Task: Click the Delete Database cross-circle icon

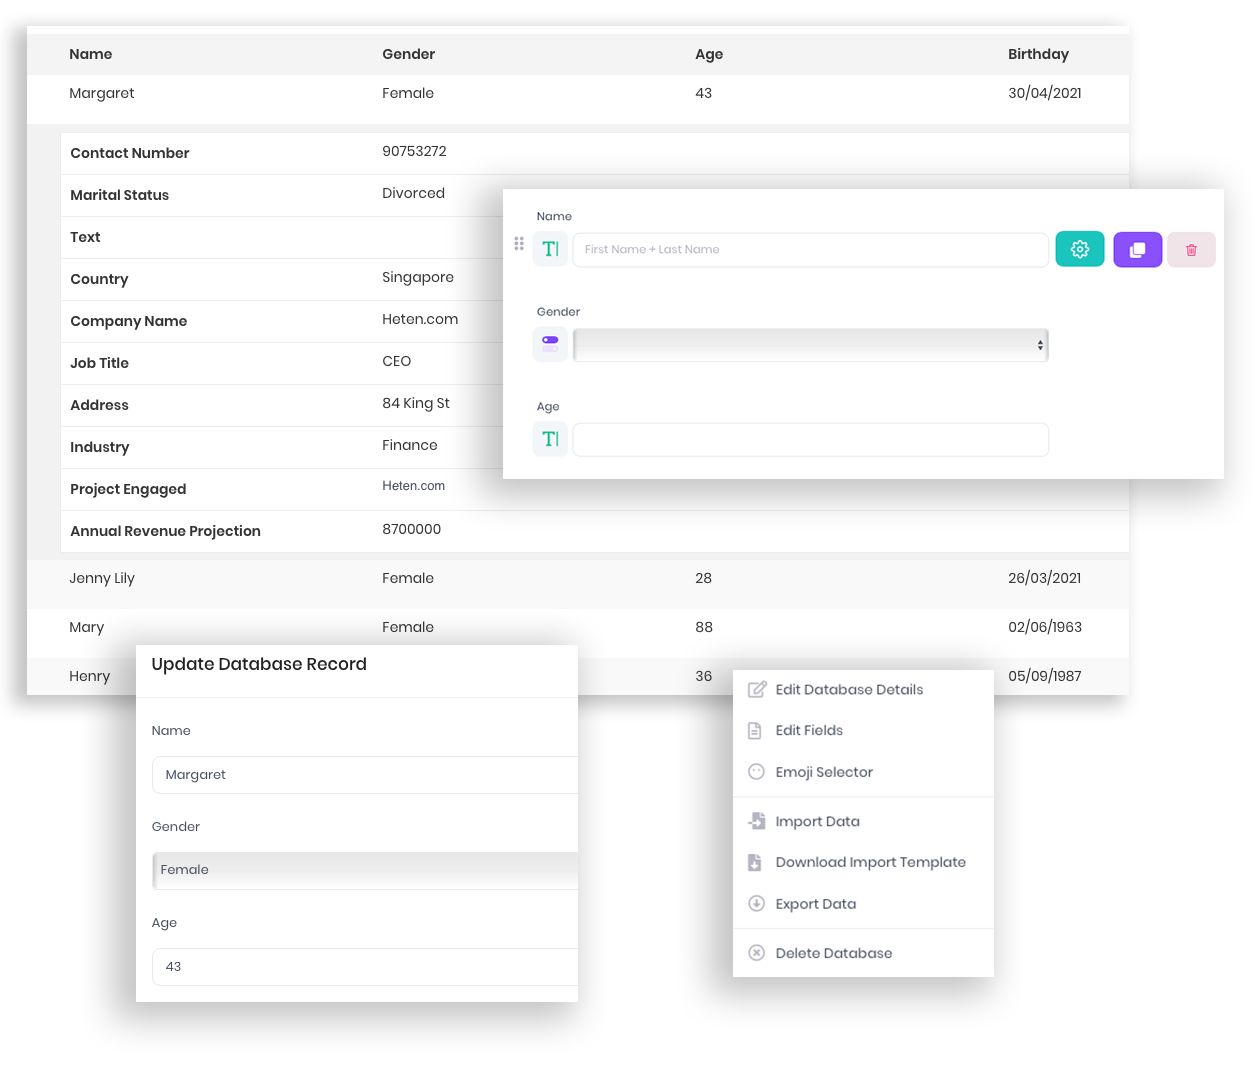Action: (x=757, y=952)
